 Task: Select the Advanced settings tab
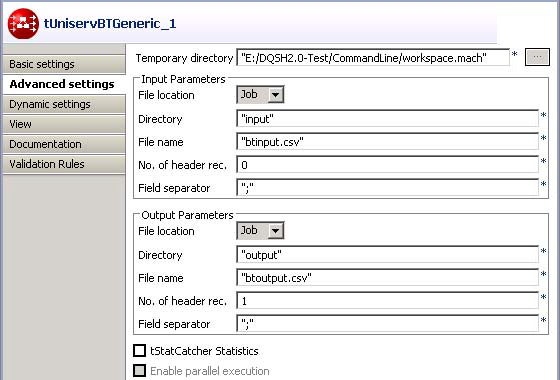click(x=64, y=84)
